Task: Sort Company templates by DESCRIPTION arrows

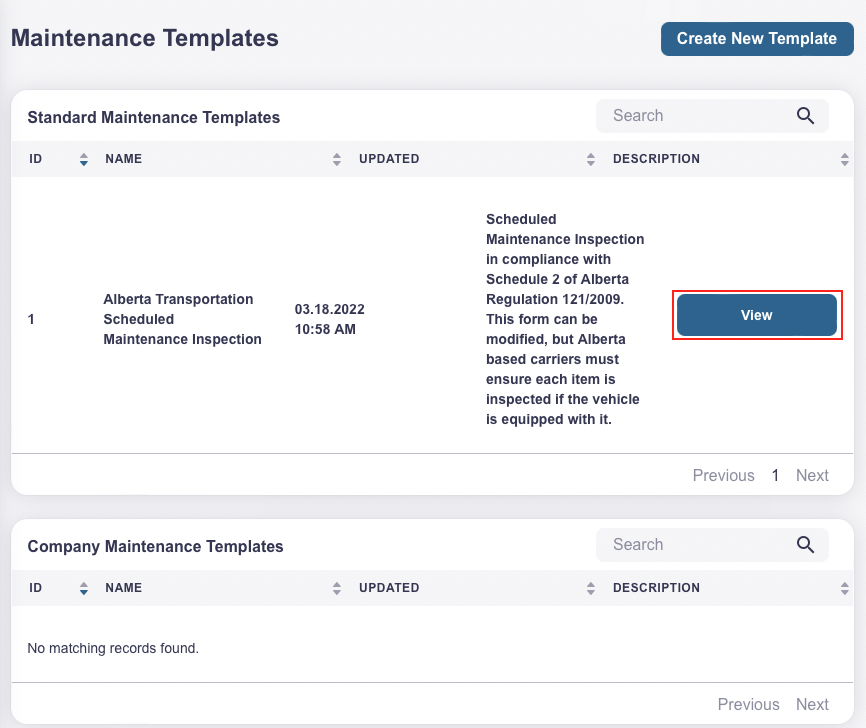Action: [845, 588]
